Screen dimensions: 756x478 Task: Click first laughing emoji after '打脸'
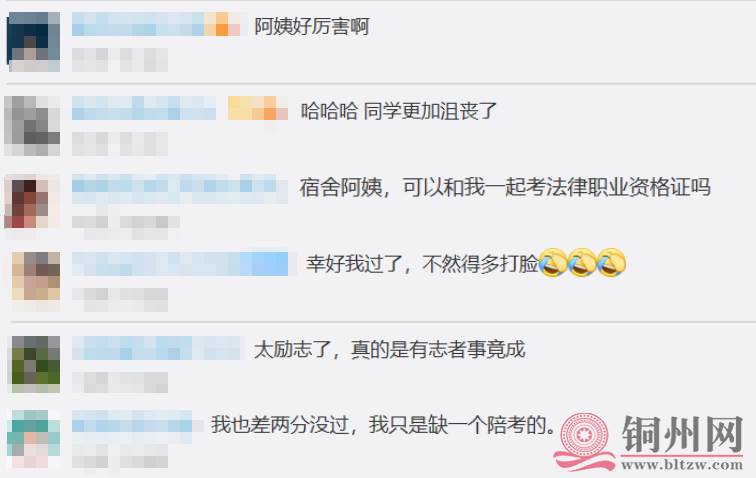pyautogui.click(x=553, y=263)
